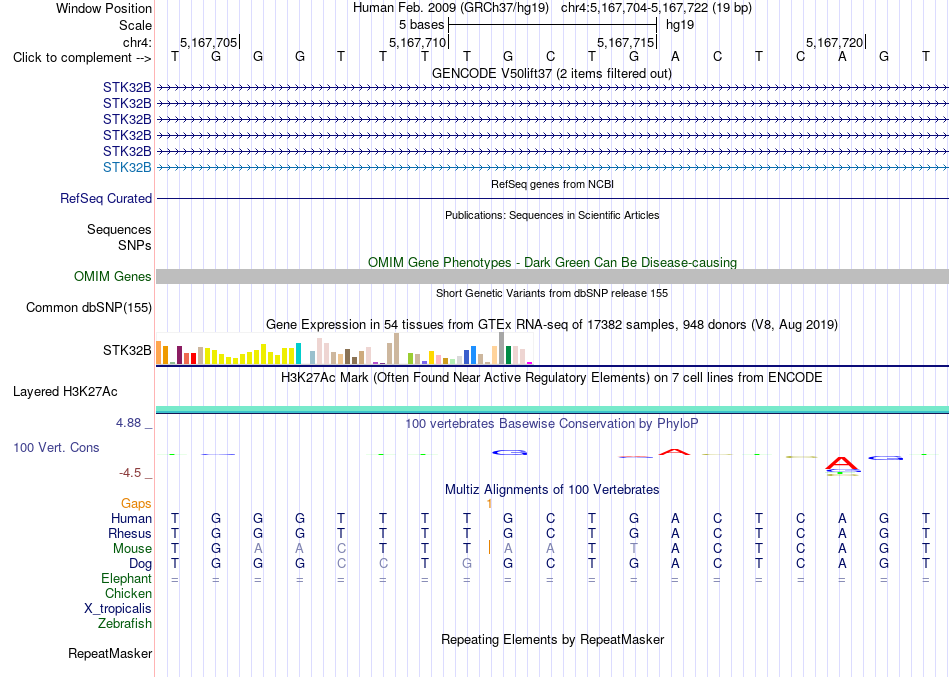Click the Chicken alignment row label
Image resolution: width=950 pixels, height=677 pixels.
pyautogui.click(x=128, y=593)
